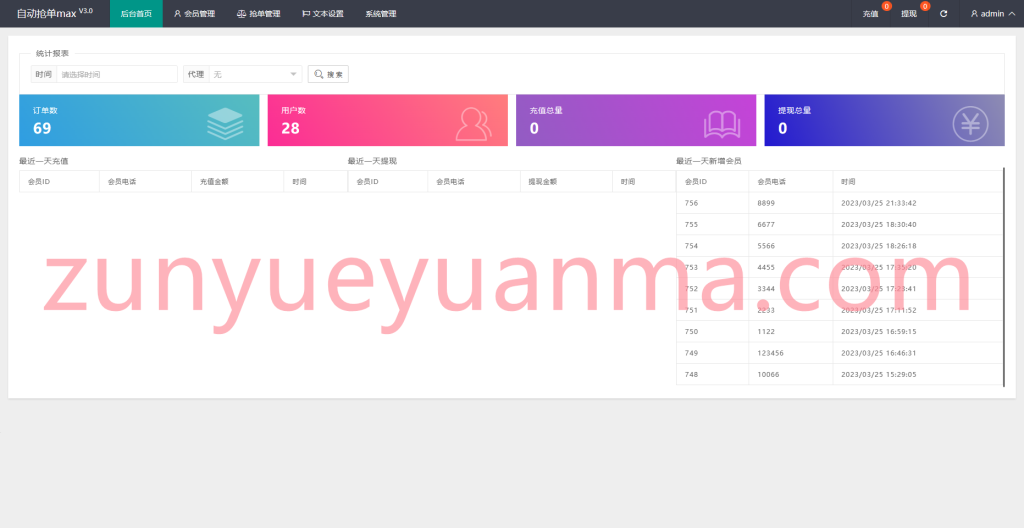Click the refresh icon in header
The height and width of the screenshot is (528, 1024).
944,14
